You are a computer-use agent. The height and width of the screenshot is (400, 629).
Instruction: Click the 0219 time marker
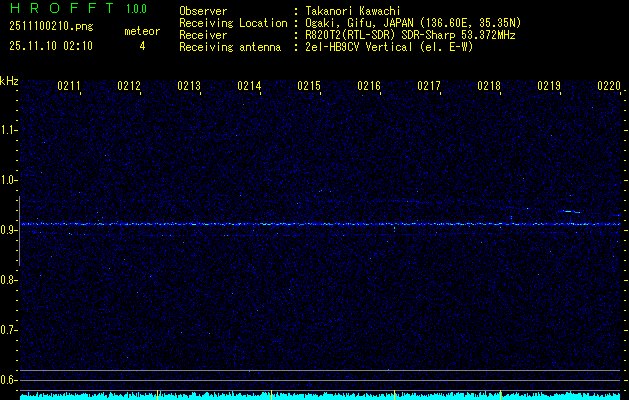pyautogui.click(x=549, y=87)
